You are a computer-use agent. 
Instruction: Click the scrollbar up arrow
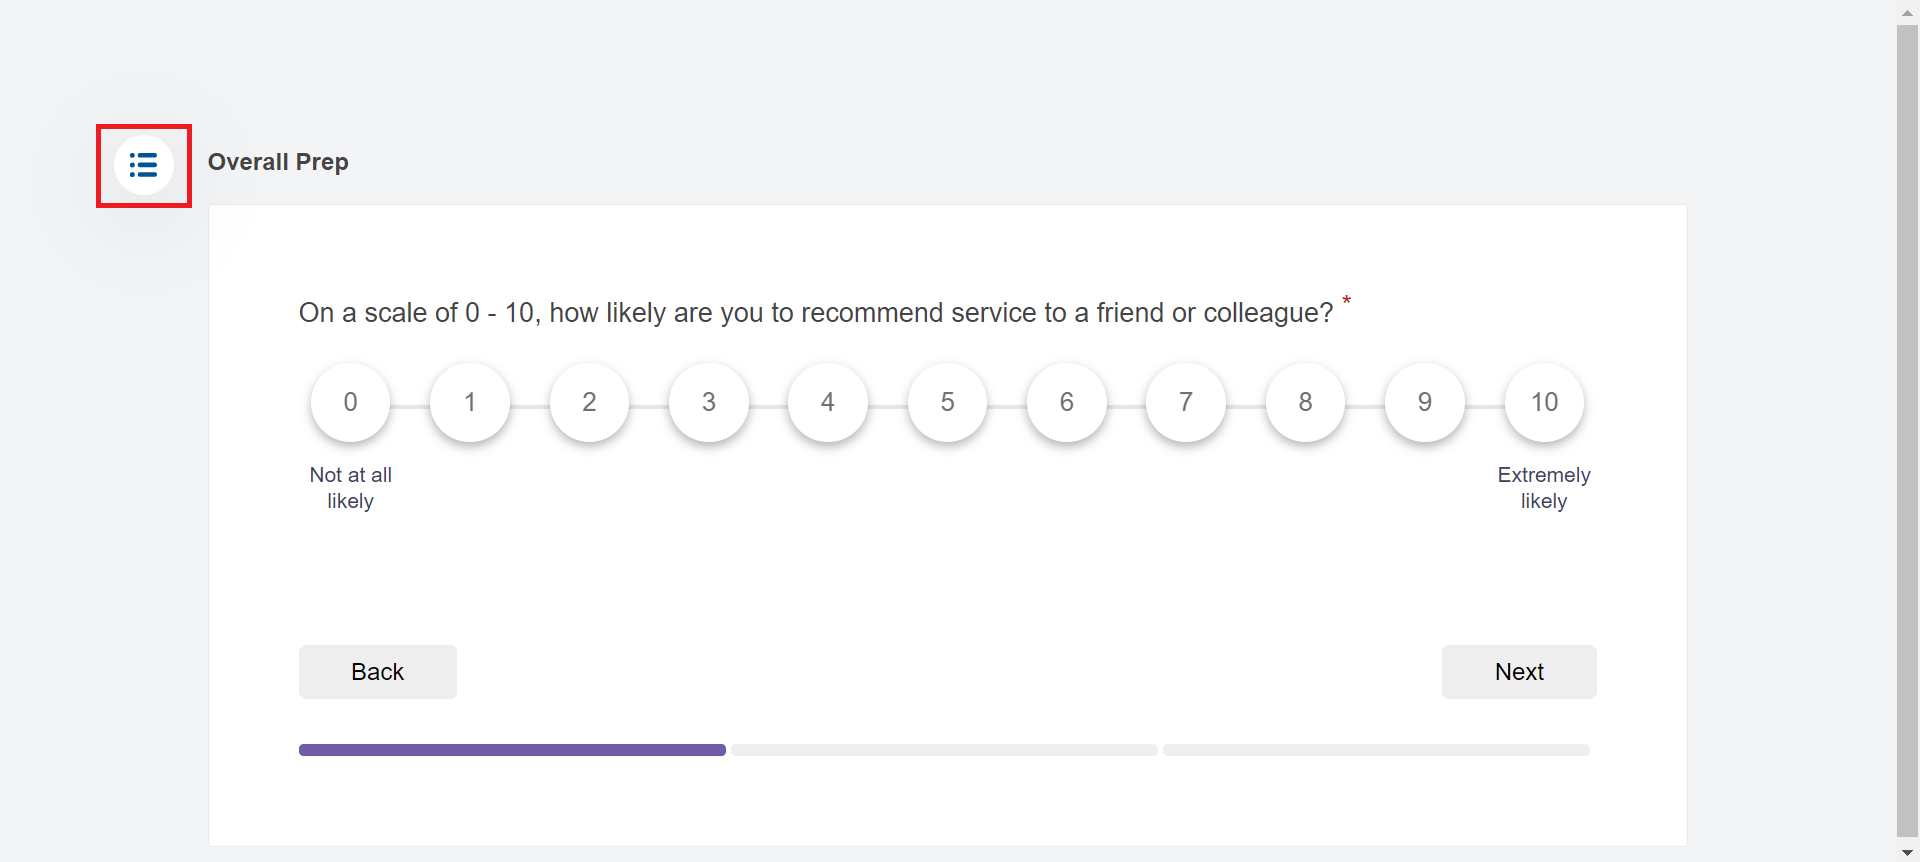point(1907,11)
